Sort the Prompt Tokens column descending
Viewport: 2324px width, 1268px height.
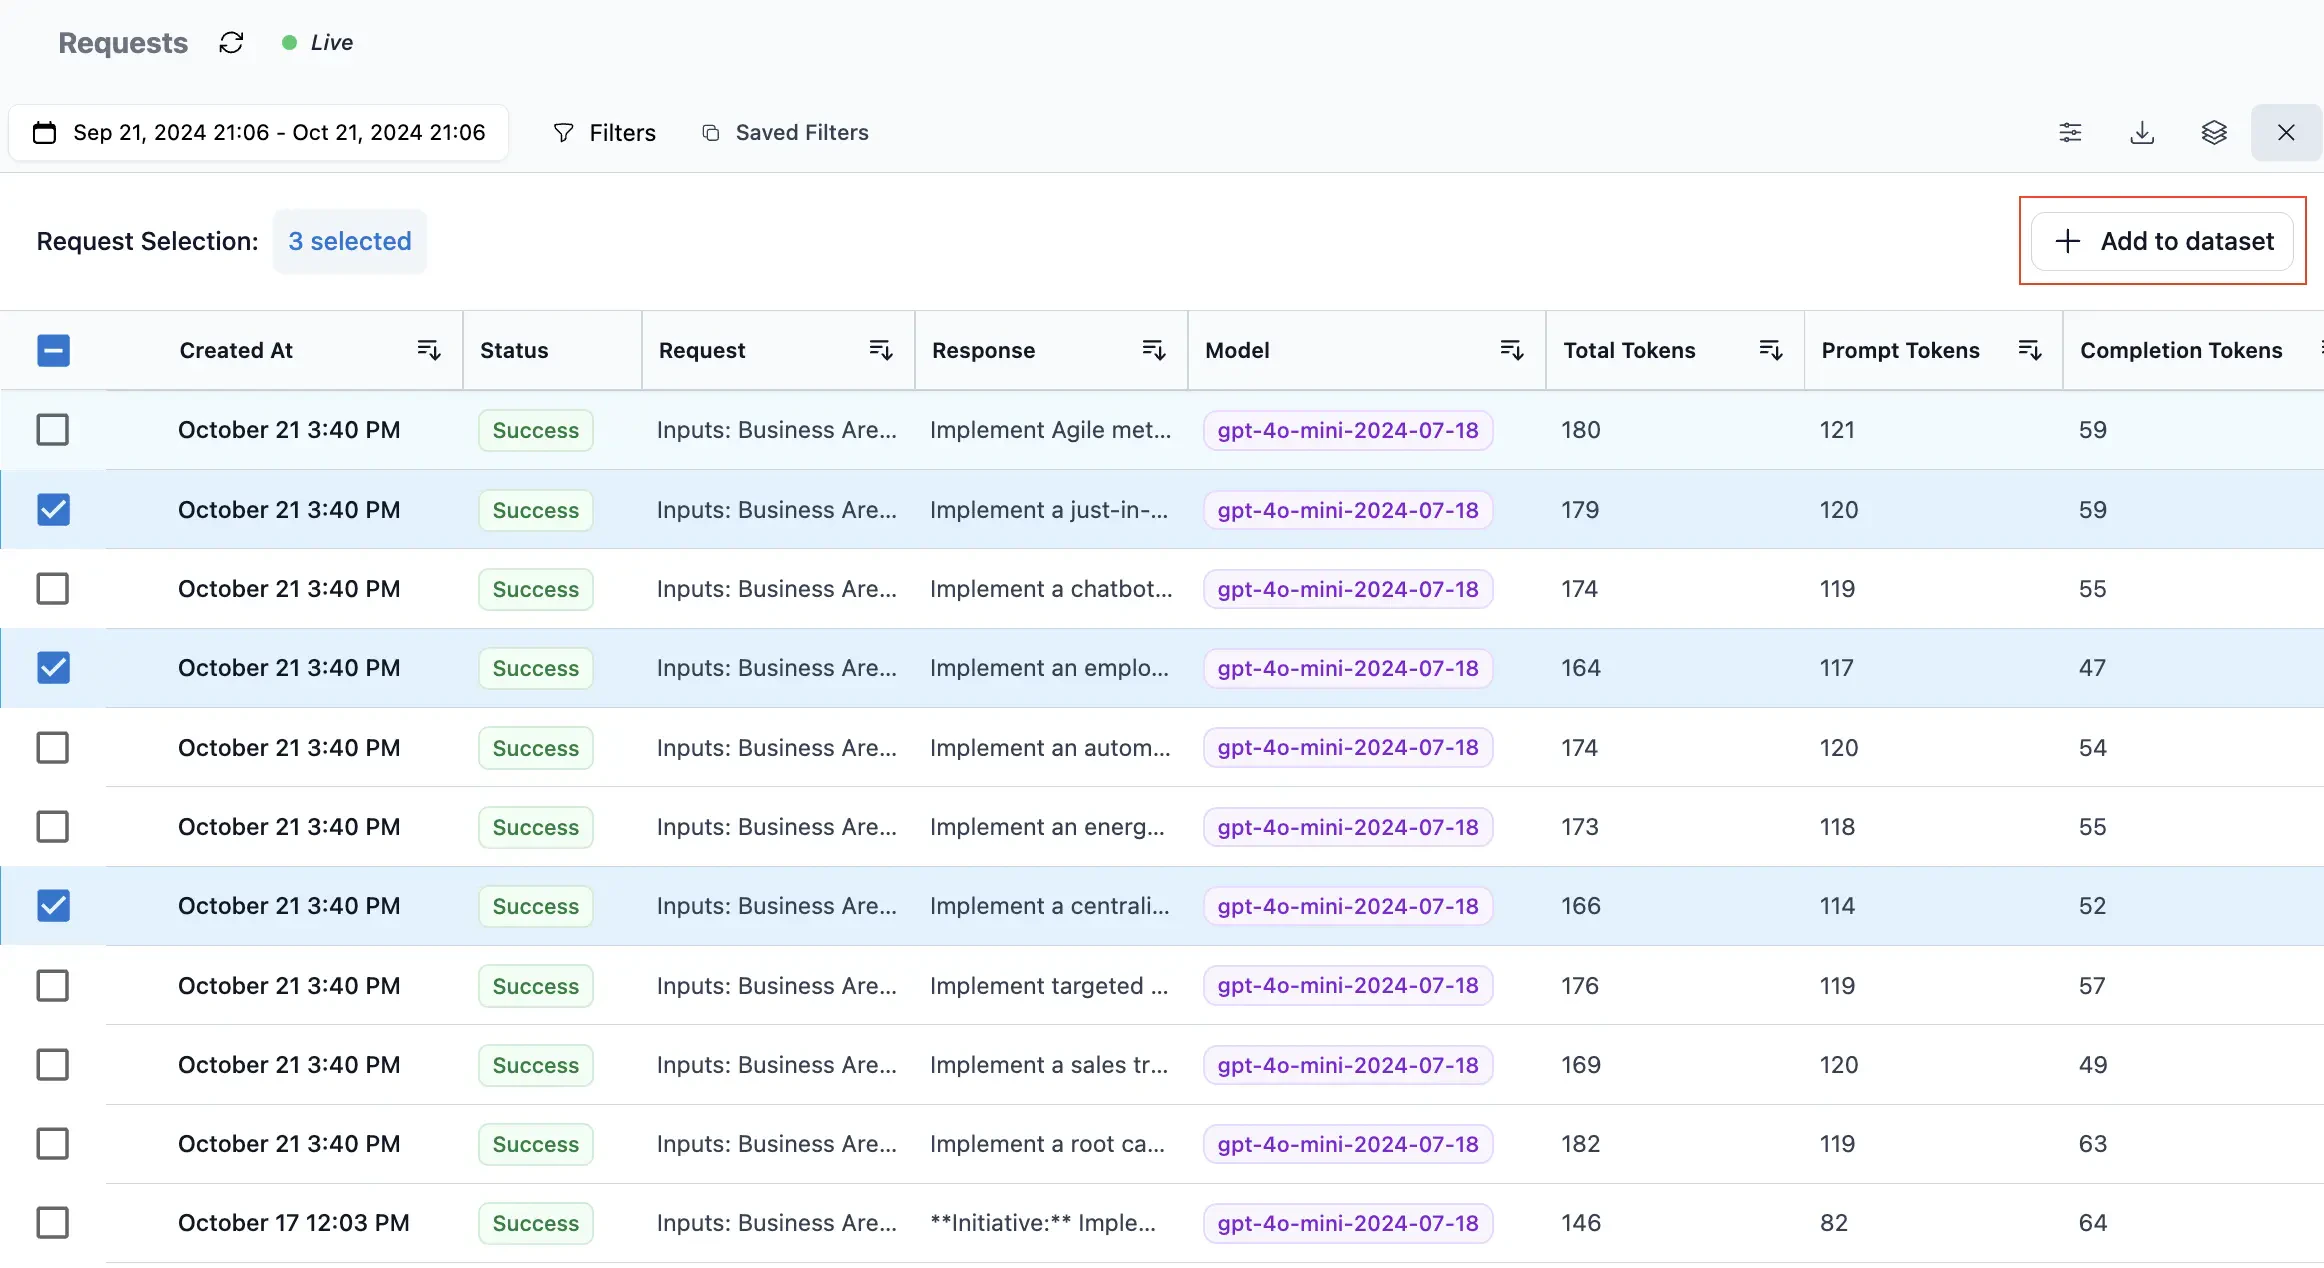(x=2030, y=349)
